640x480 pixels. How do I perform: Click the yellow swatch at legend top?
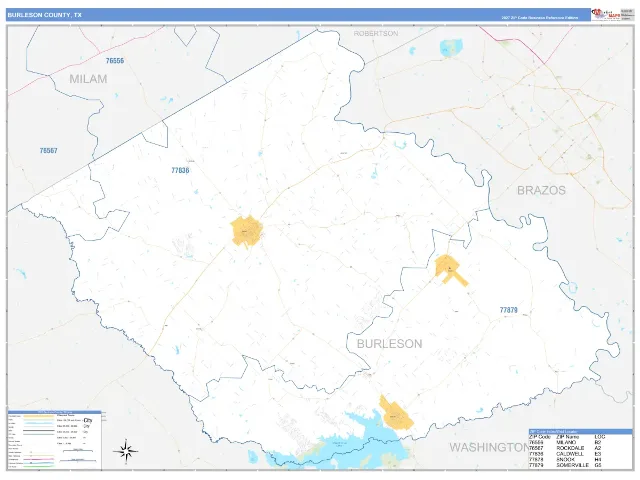click(39, 416)
